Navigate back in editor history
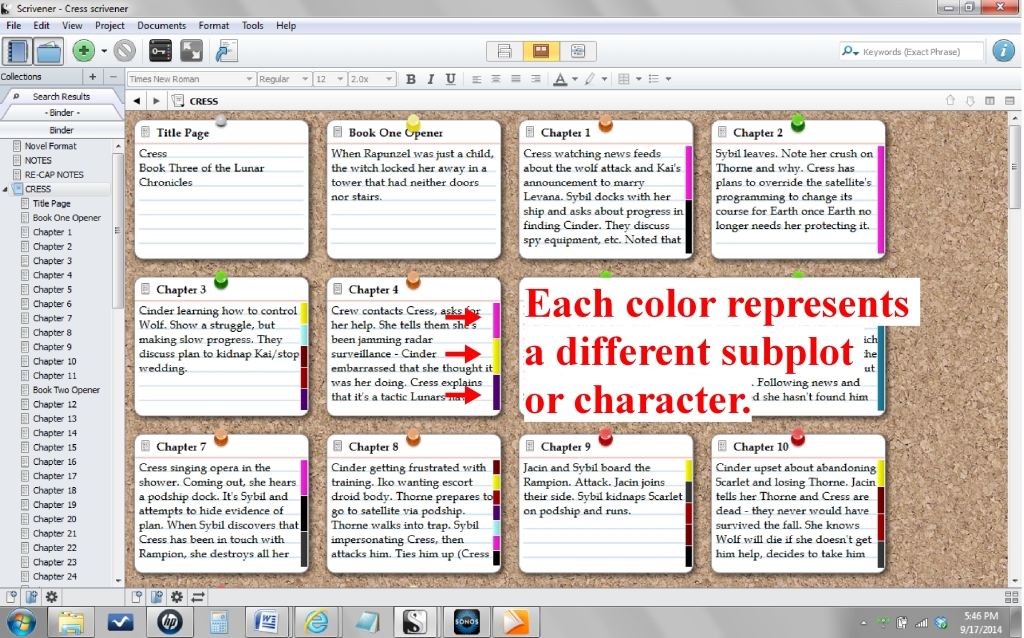Image resolution: width=1024 pixels, height=638 pixels. pyautogui.click(x=136, y=101)
